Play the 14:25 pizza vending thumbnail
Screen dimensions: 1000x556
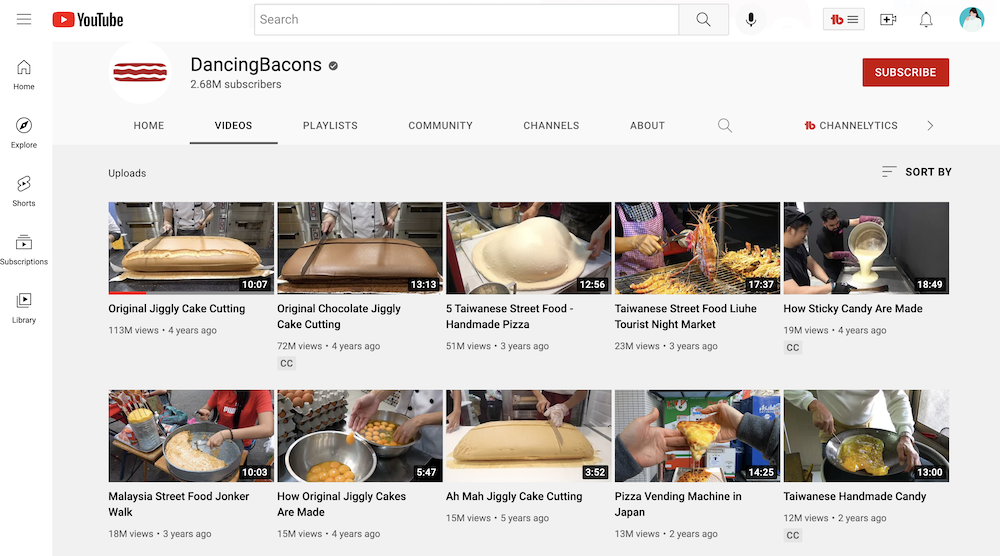click(697, 435)
